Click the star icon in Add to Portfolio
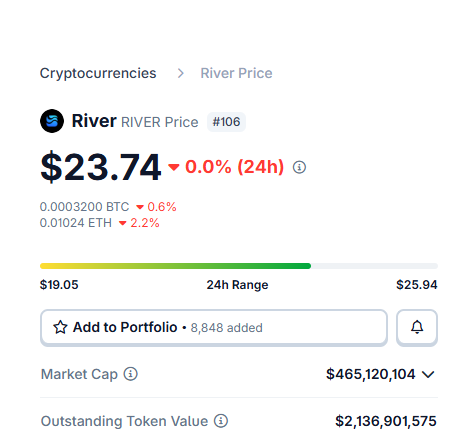Viewport: 459px width, 436px height. 60,327
